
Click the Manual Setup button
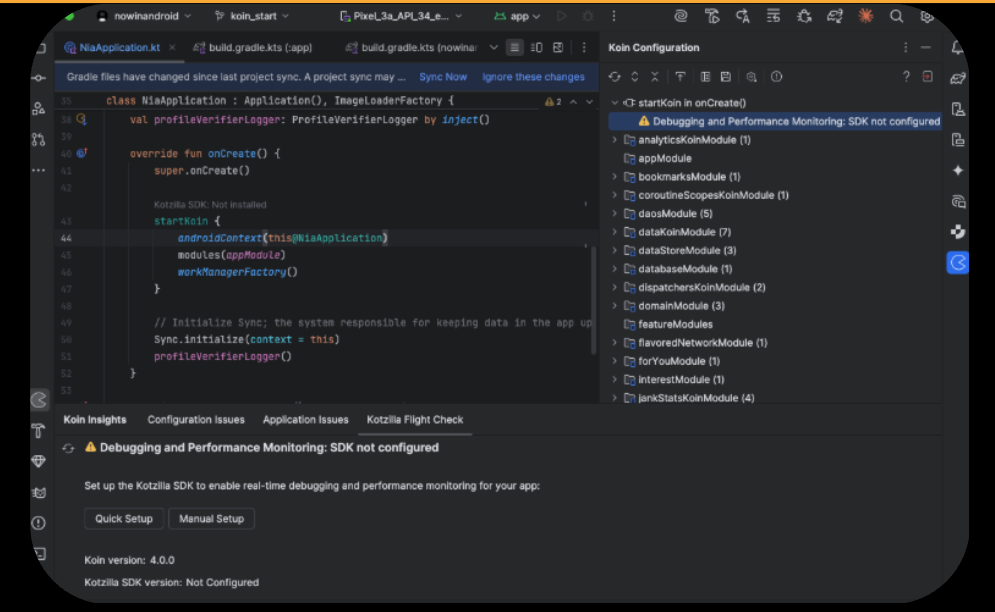coord(211,519)
